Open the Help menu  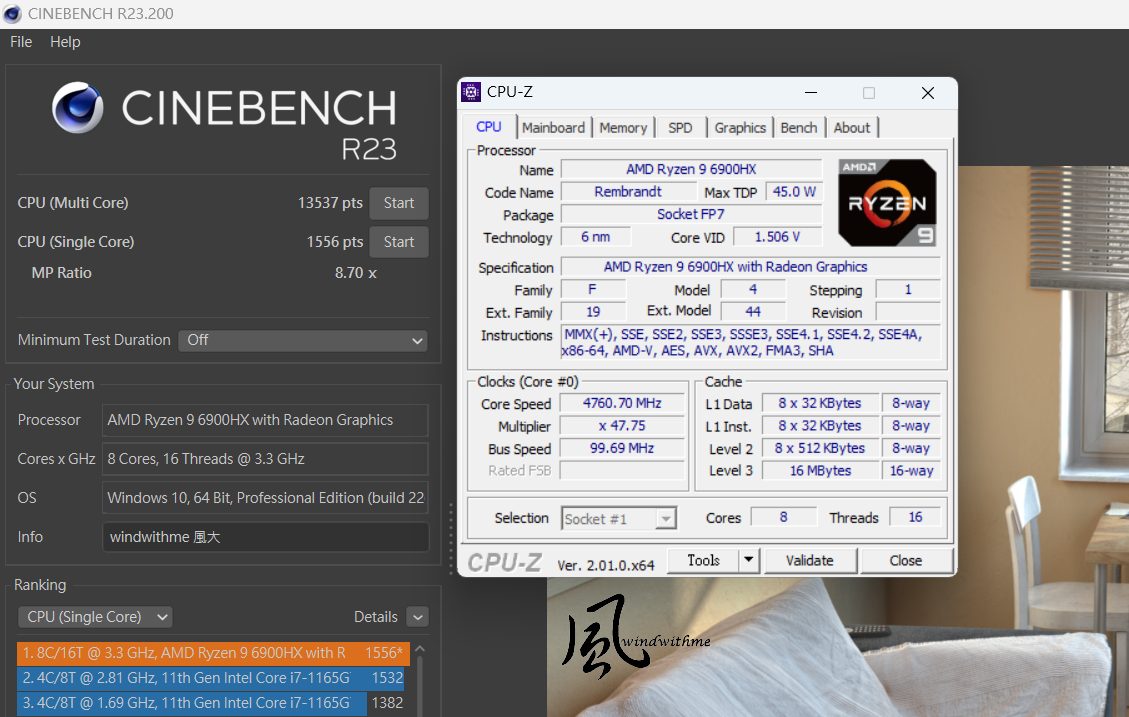click(65, 42)
